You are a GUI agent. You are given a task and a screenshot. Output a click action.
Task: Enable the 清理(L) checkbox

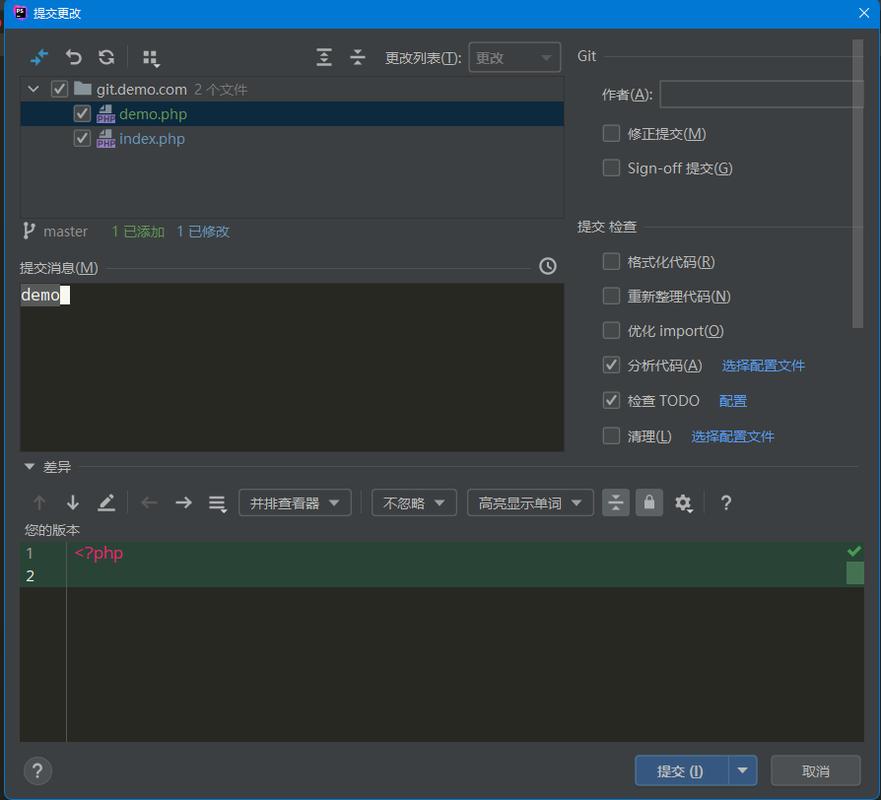click(x=611, y=436)
